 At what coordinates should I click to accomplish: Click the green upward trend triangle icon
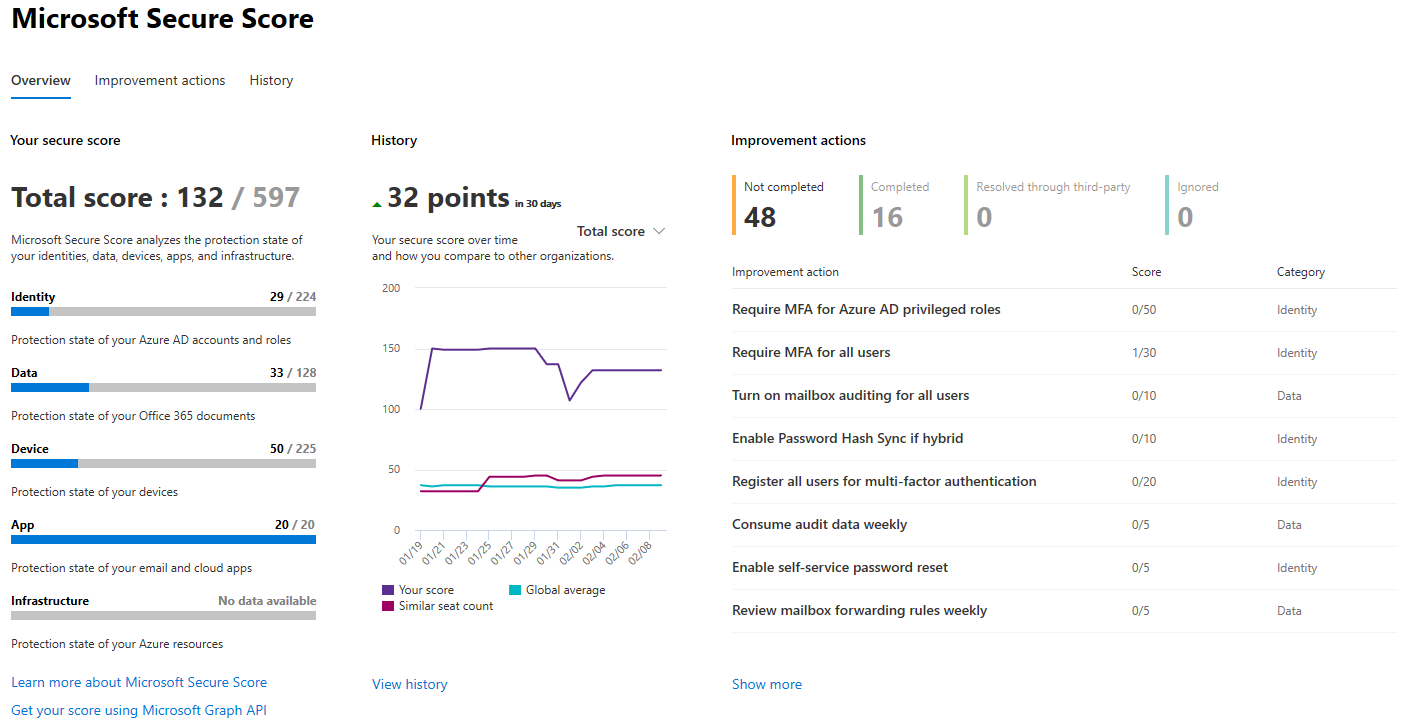[377, 204]
